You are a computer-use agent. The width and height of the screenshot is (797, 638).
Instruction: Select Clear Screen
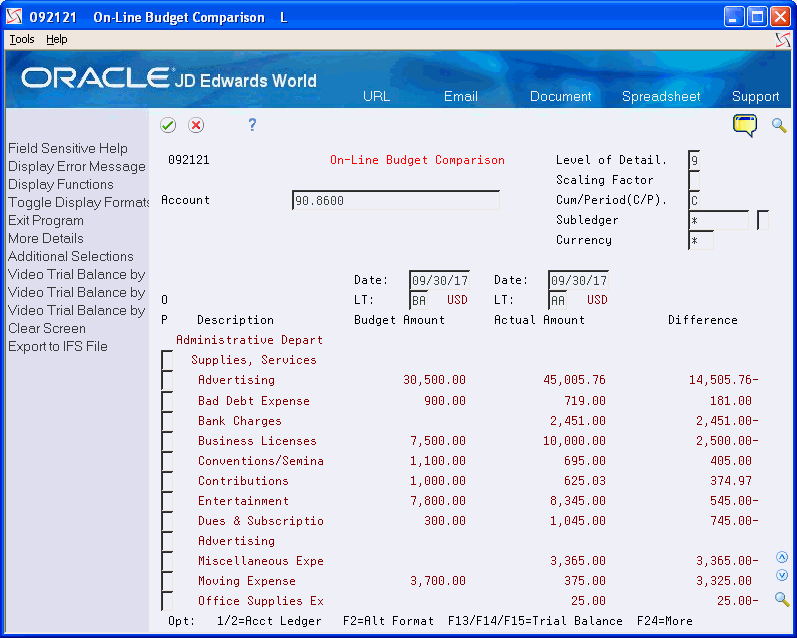[47, 328]
